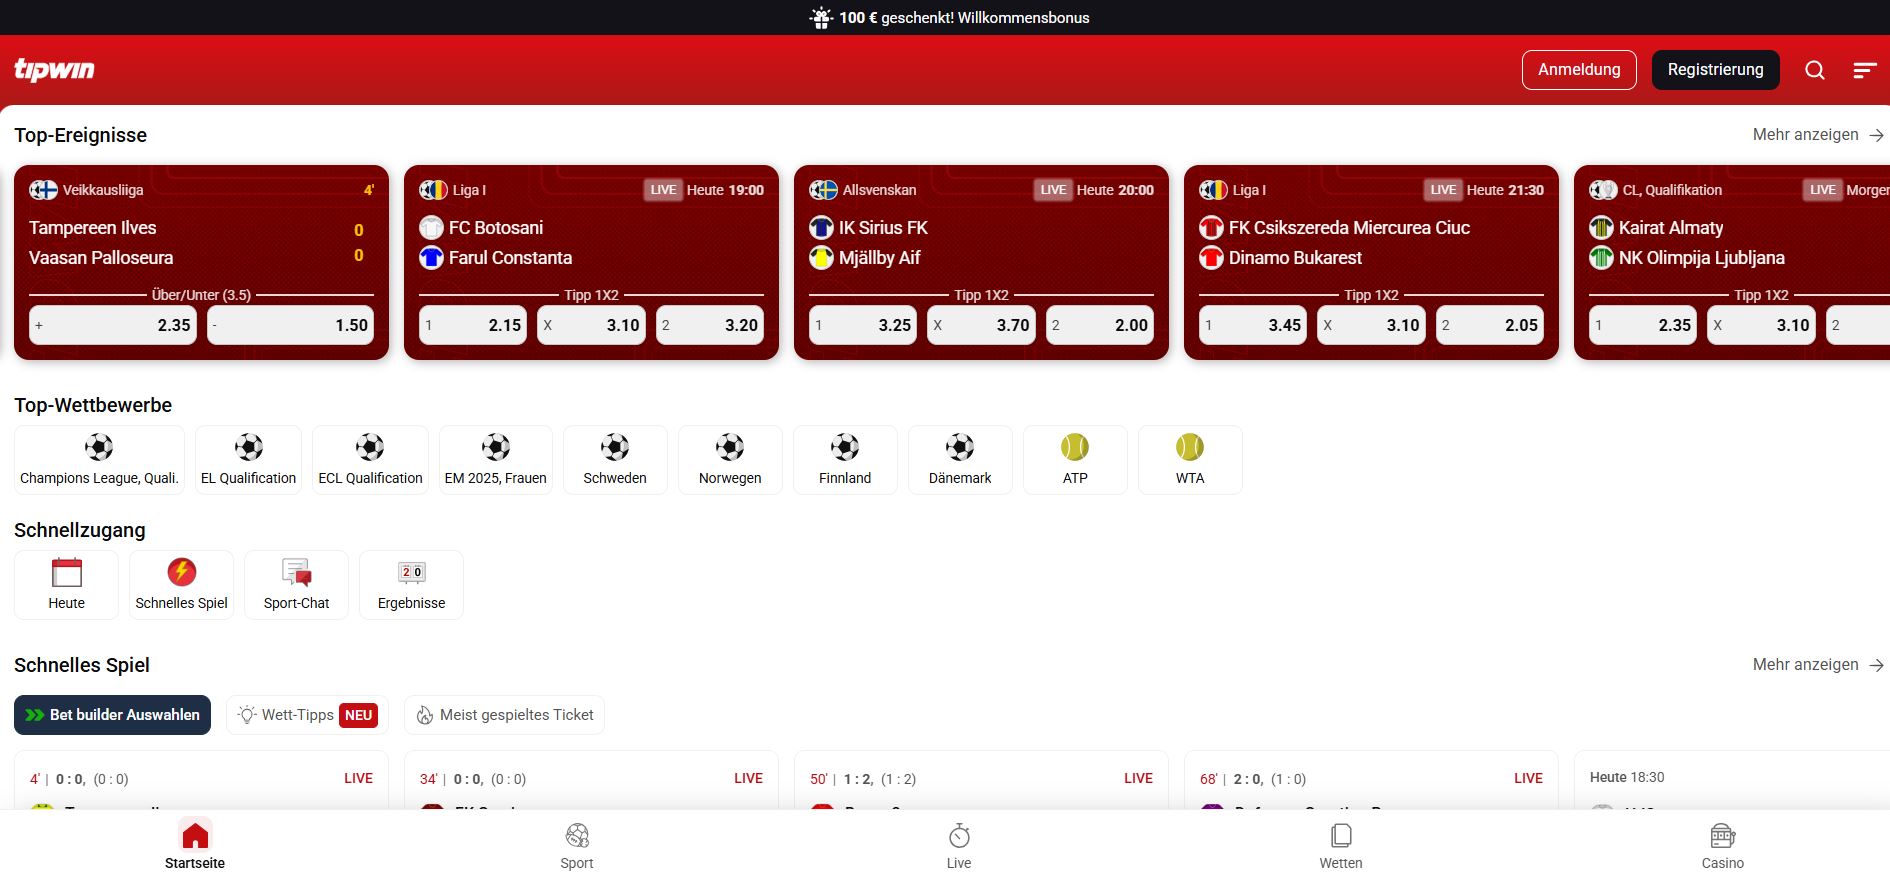
Task: Click the Anmeldung button
Action: point(1579,70)
